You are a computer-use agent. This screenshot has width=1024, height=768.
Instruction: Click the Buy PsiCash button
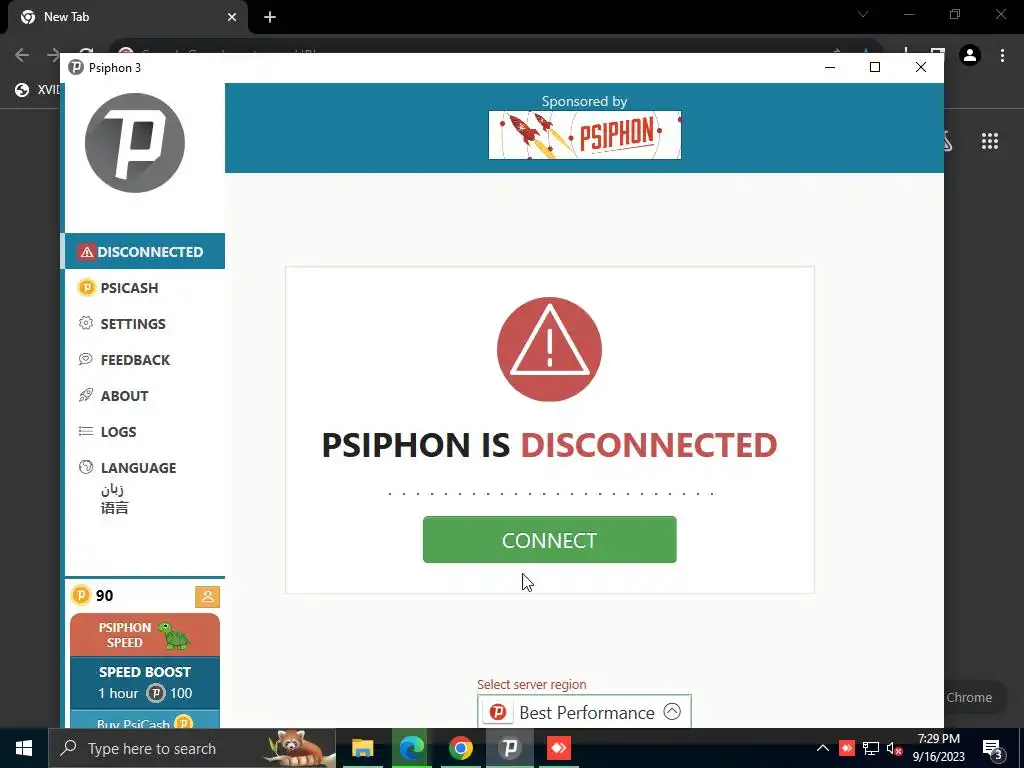145,720
